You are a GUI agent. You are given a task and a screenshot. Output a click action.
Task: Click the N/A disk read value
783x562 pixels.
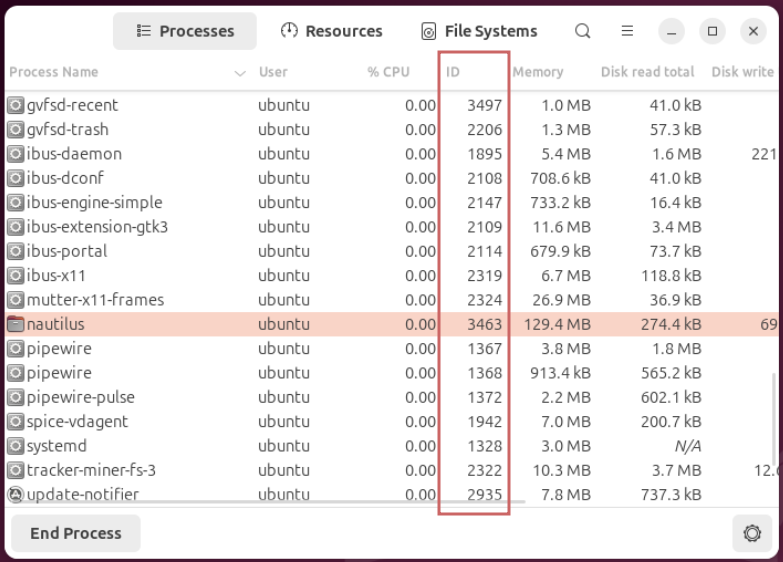tap(688, 446)
